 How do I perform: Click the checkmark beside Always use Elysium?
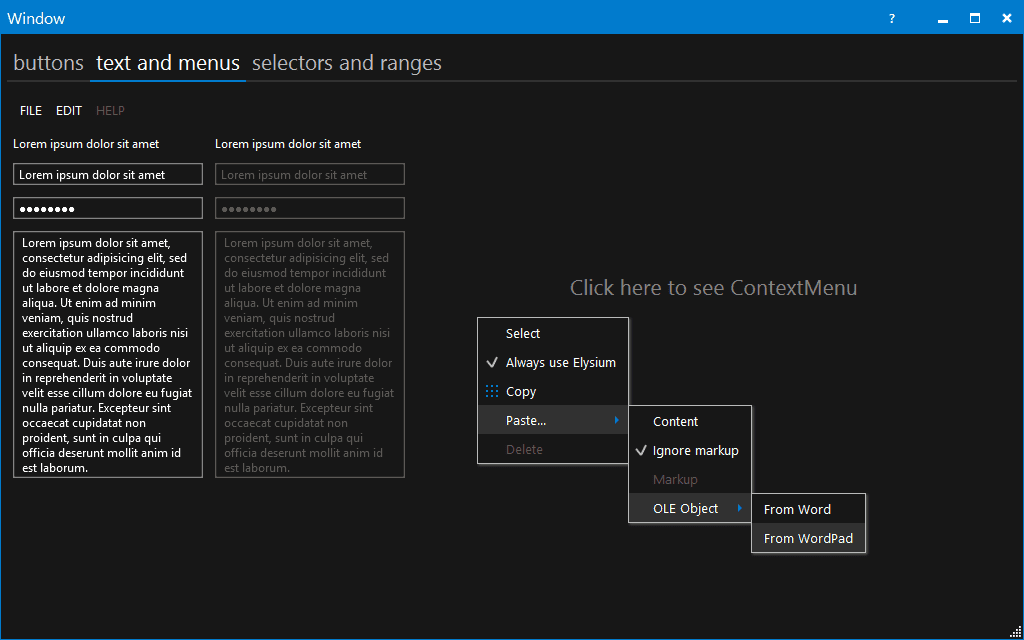pos(493,362)
